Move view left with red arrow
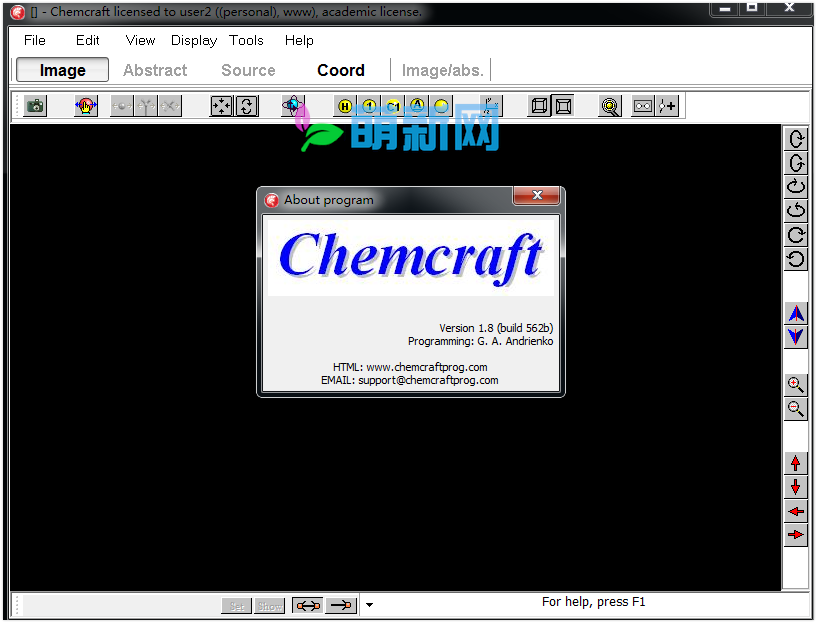The height and width of the screenshot is (623, 817). click(x=796, y=512)
